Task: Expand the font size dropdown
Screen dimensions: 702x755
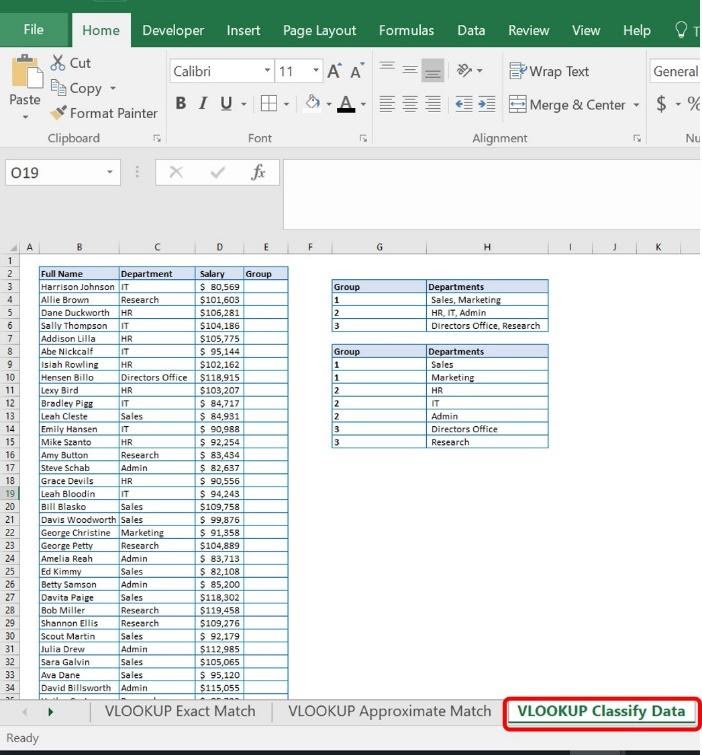Action: click(x=316, y=71)
